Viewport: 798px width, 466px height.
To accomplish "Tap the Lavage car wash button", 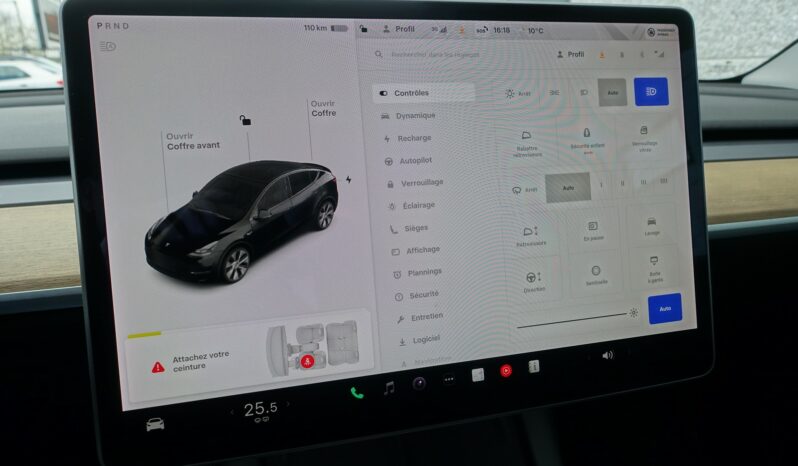I will 652,226.
